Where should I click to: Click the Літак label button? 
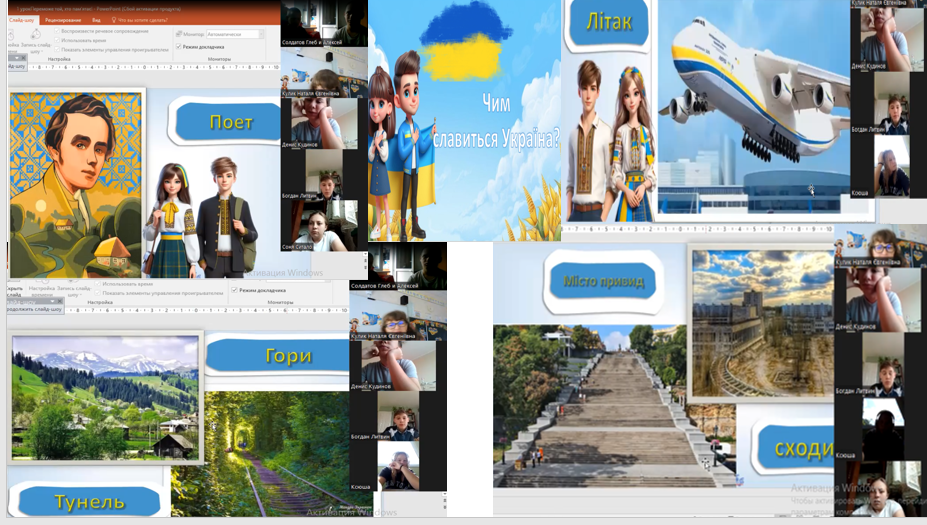pos(609,22)
